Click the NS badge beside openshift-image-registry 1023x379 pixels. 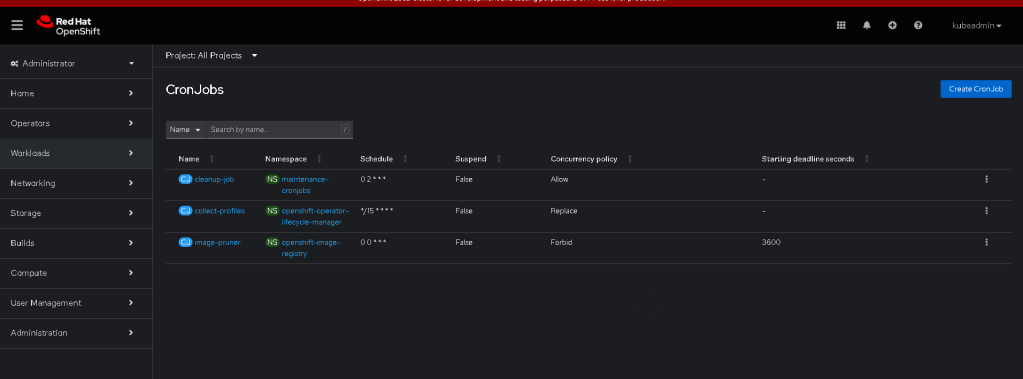tap(271, 242)
